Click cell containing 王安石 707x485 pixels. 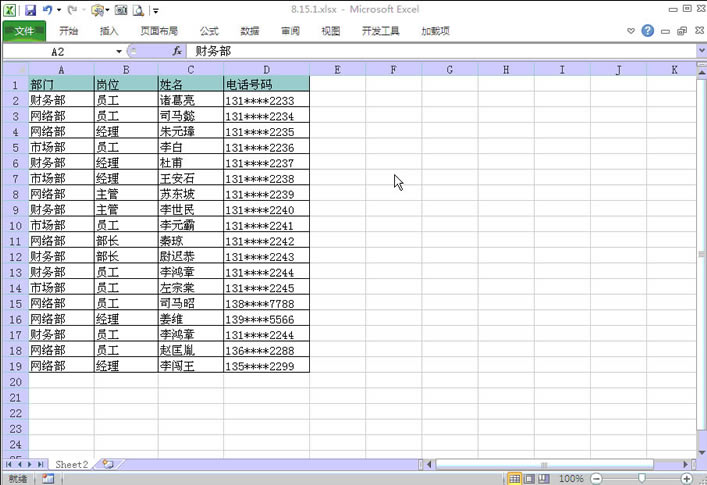(x=191, y=178)
